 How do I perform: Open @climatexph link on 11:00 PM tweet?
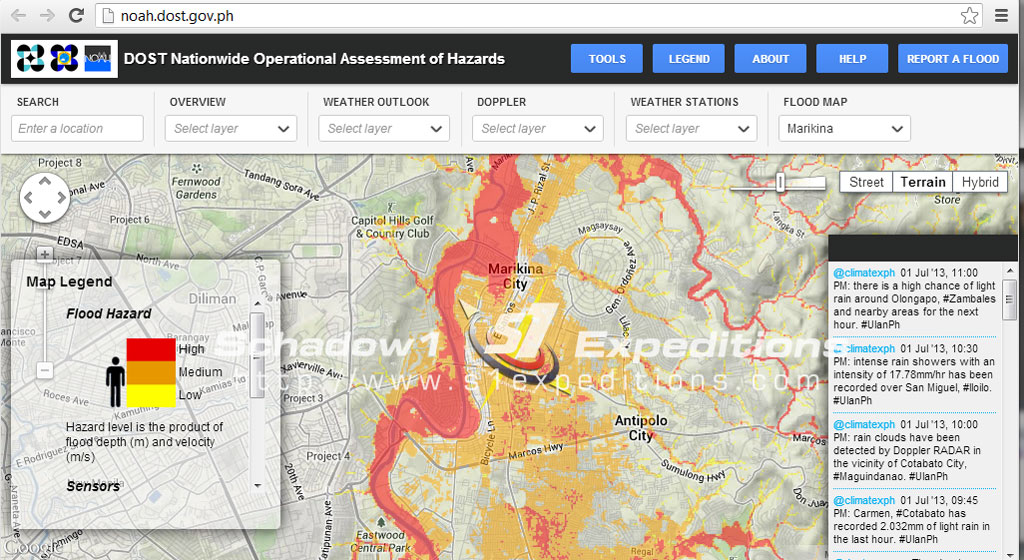pos(863,273)
